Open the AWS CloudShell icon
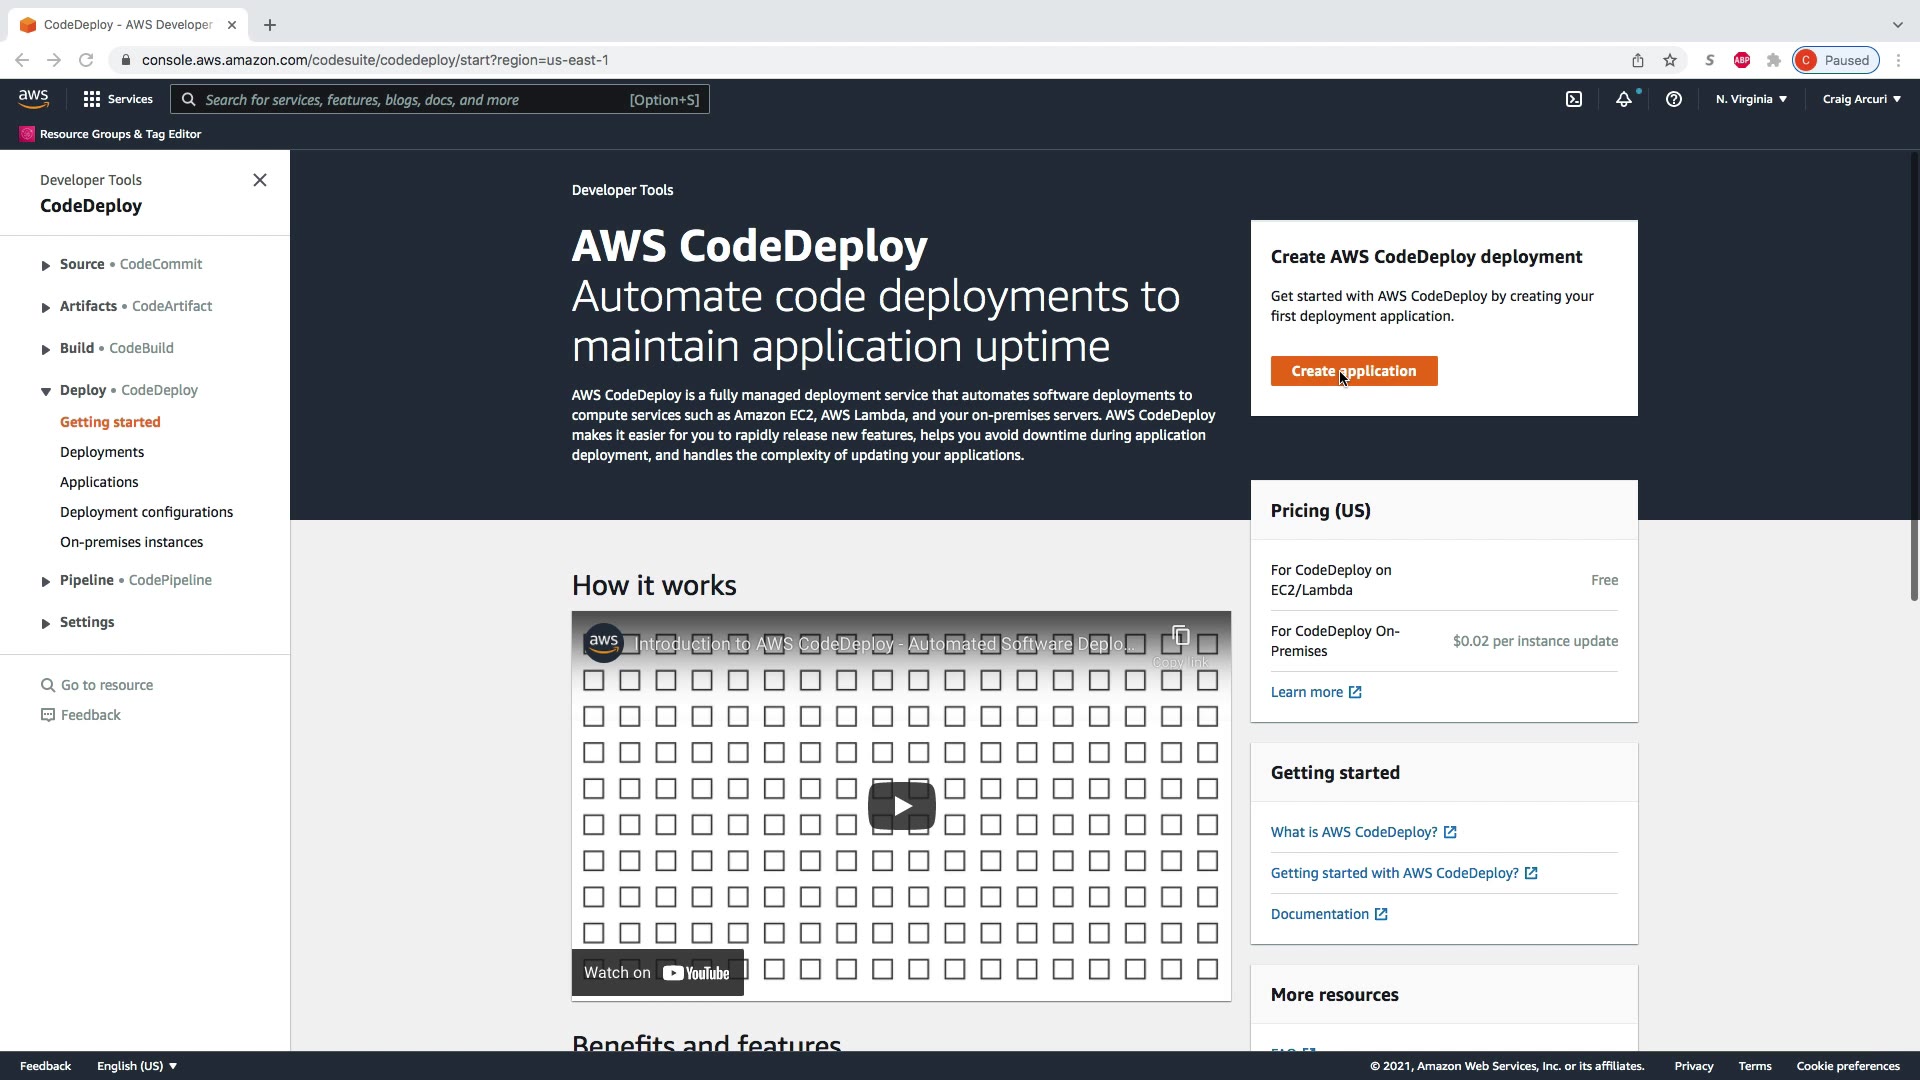Screen dimensions: 1920x1080 click(x=1574, y=99)
